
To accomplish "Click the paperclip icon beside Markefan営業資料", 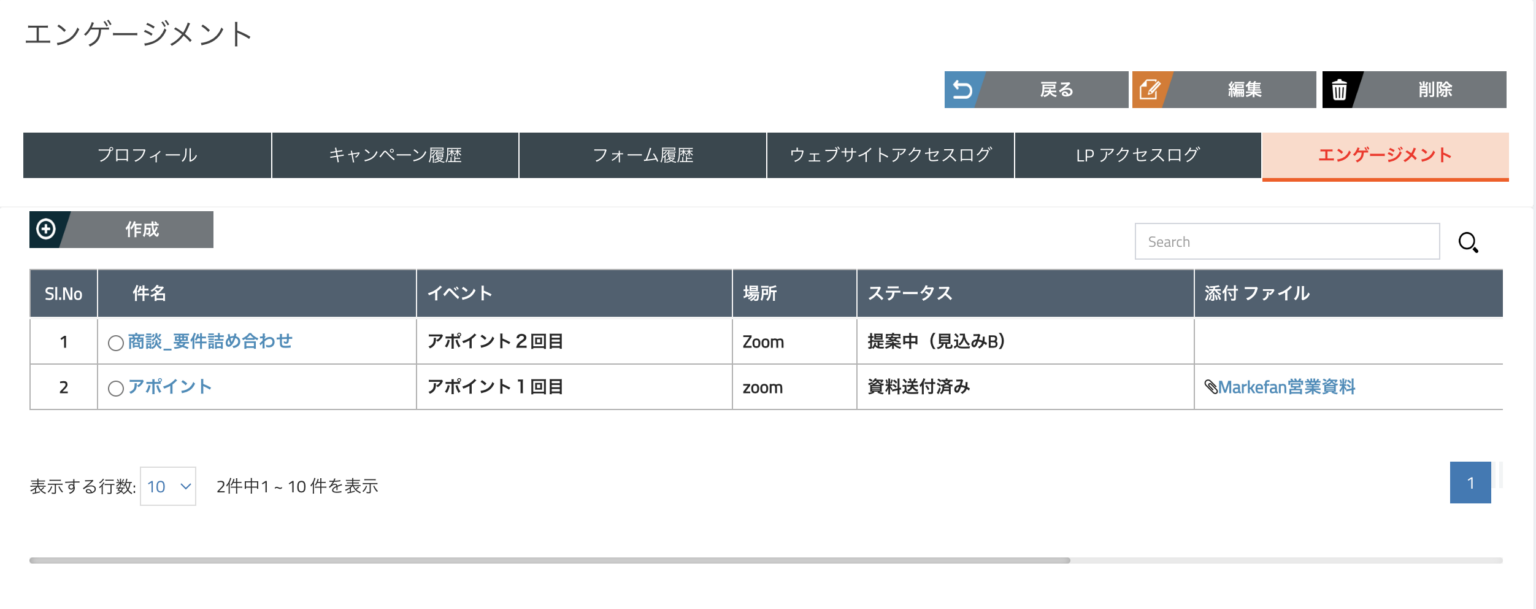I will click(1211, 387).
